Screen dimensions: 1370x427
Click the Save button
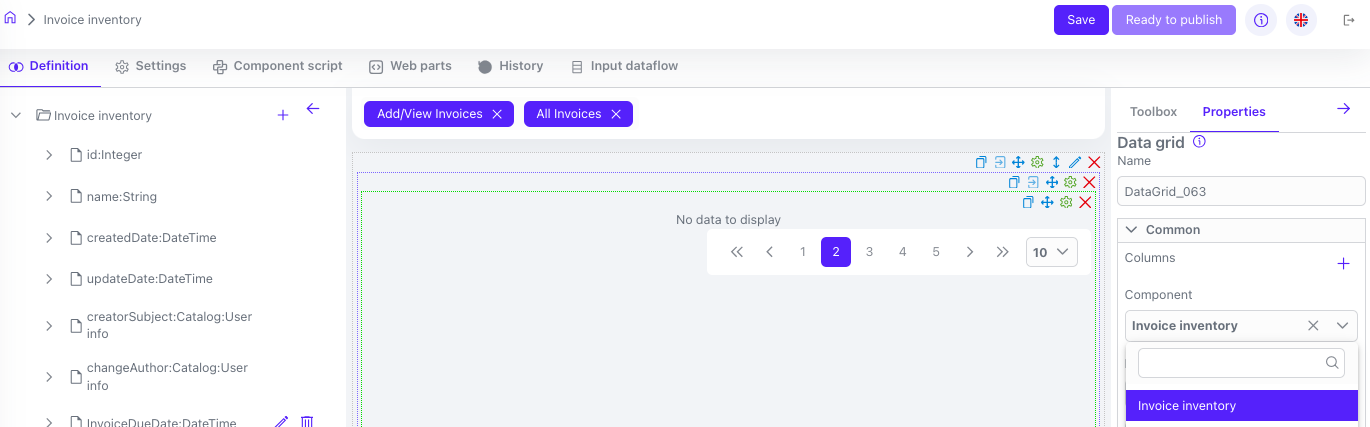pyautogui.click(x=1081, y=20)
